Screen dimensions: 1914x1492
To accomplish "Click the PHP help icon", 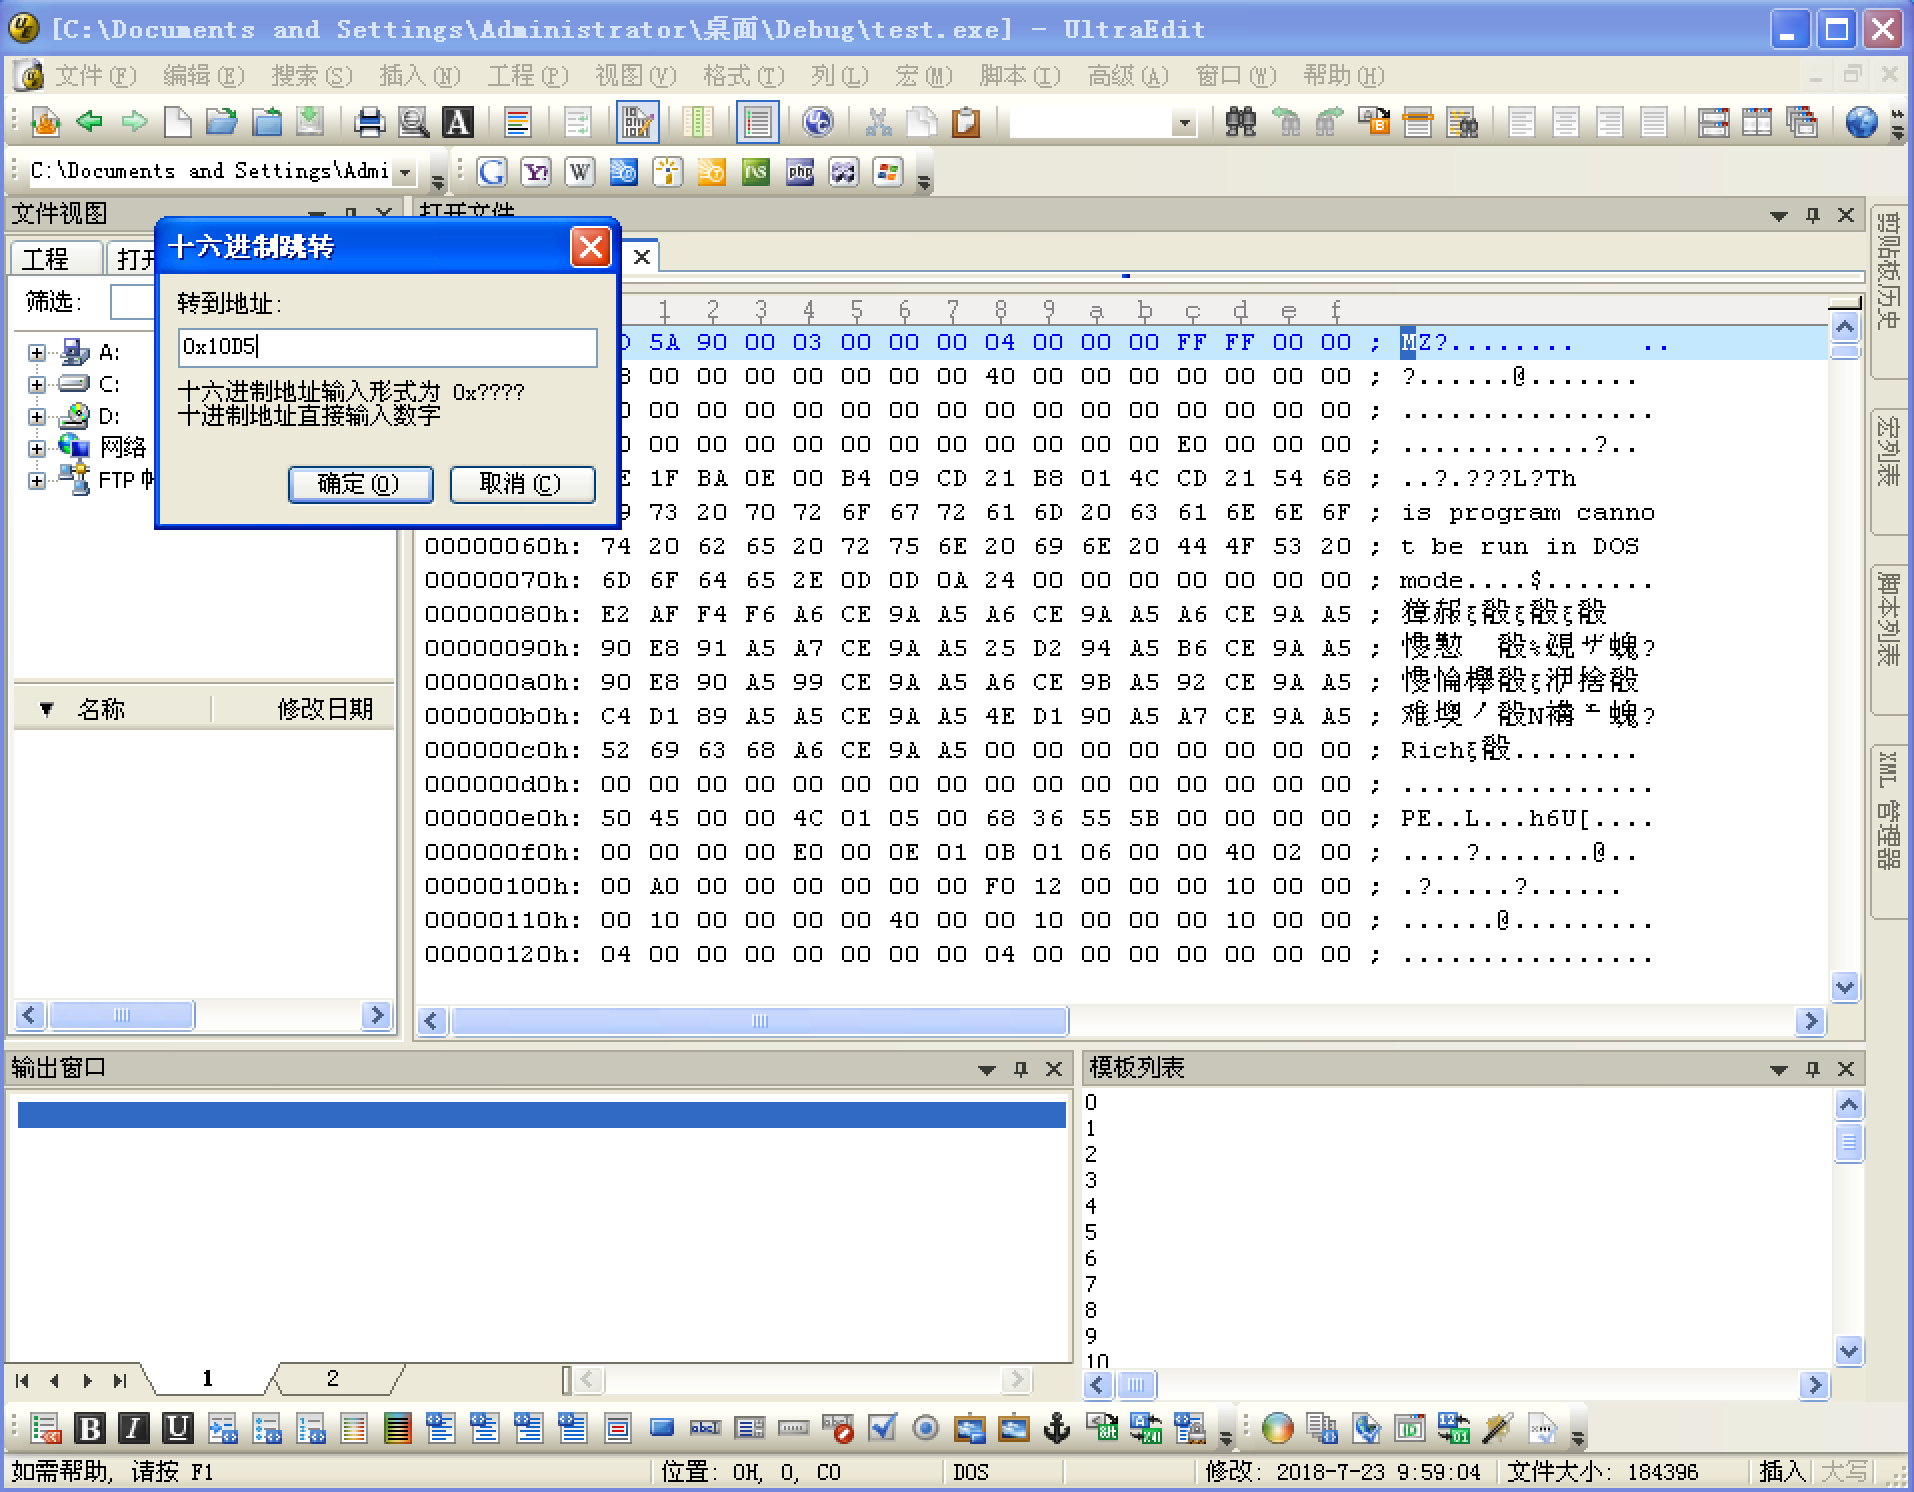I will point(800,172).
